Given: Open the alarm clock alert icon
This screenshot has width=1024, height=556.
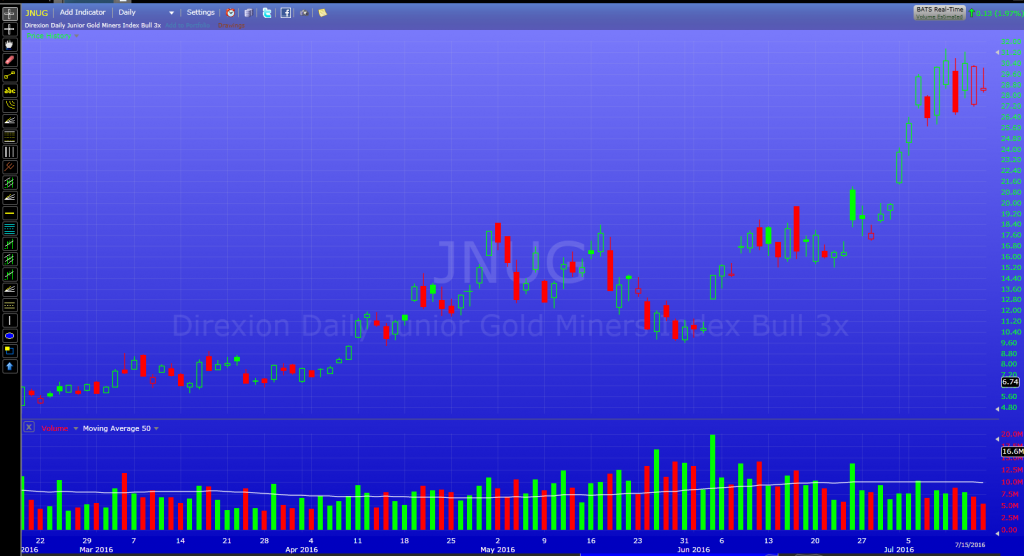Looking at the screenshot, I should click(x=230, y=12).
